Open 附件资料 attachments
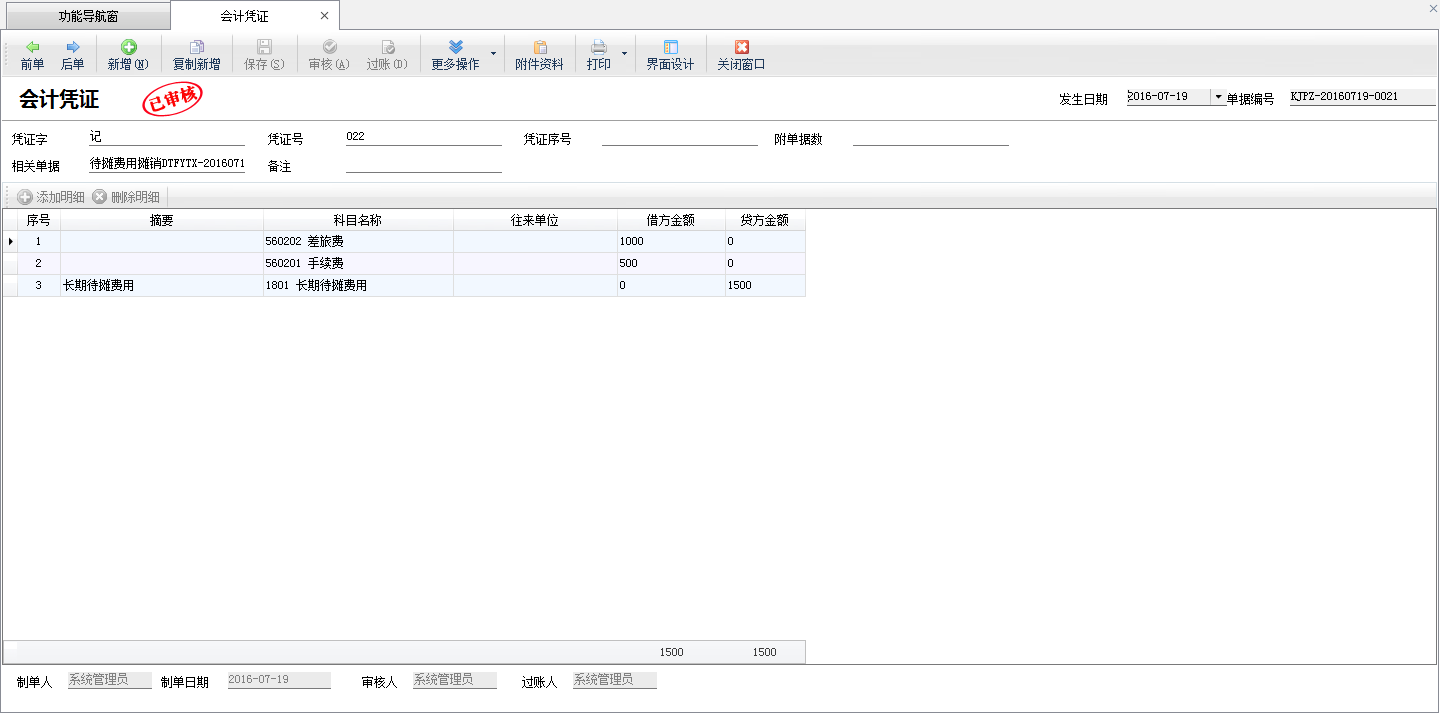The height and width of the screenshot is (713, 1440). pyautogui.click(x=539, y=48)
